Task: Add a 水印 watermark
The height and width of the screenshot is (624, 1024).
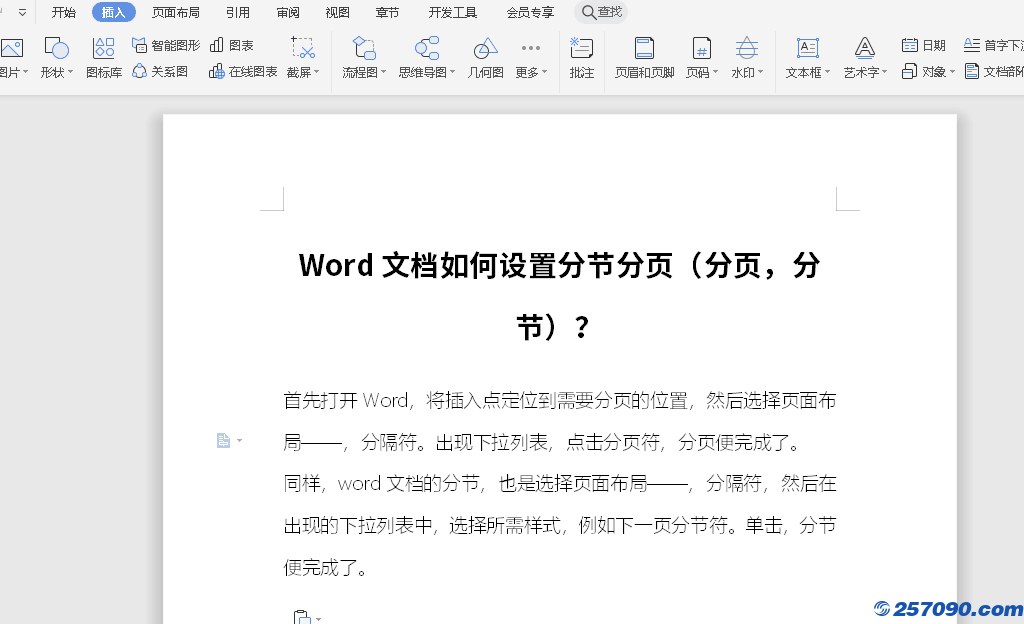Action: point(746,57)
